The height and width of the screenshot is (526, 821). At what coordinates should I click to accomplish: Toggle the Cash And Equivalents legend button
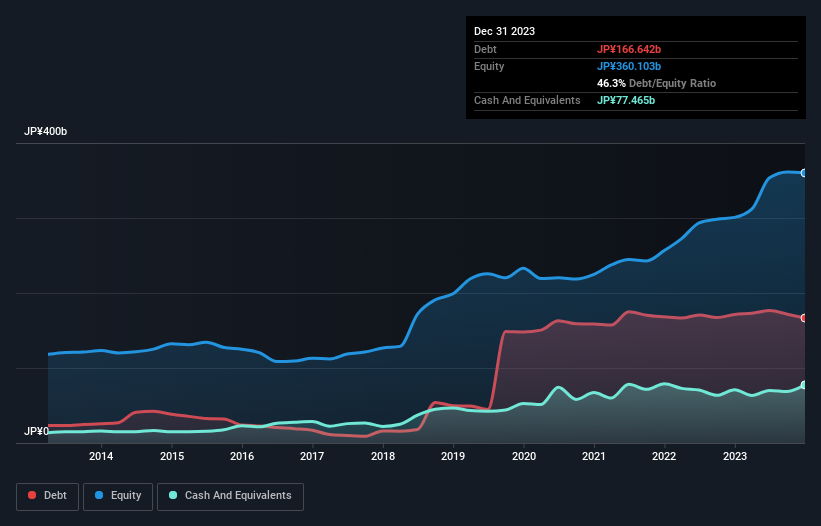[x=230, y=496]
